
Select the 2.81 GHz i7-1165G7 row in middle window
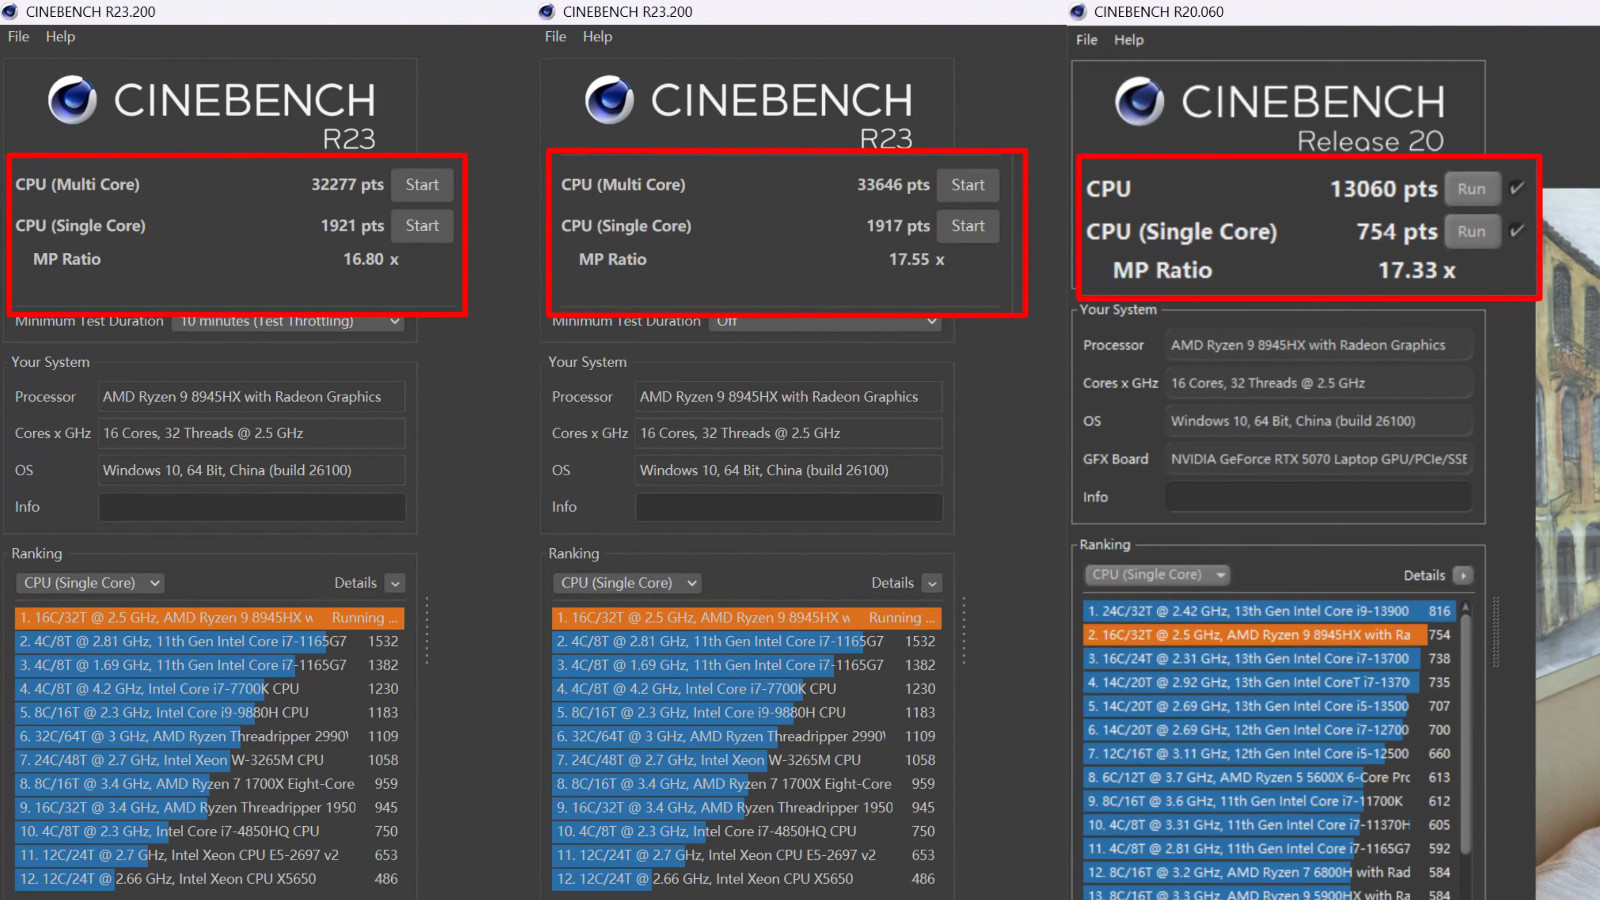click(x=746, y=642)
